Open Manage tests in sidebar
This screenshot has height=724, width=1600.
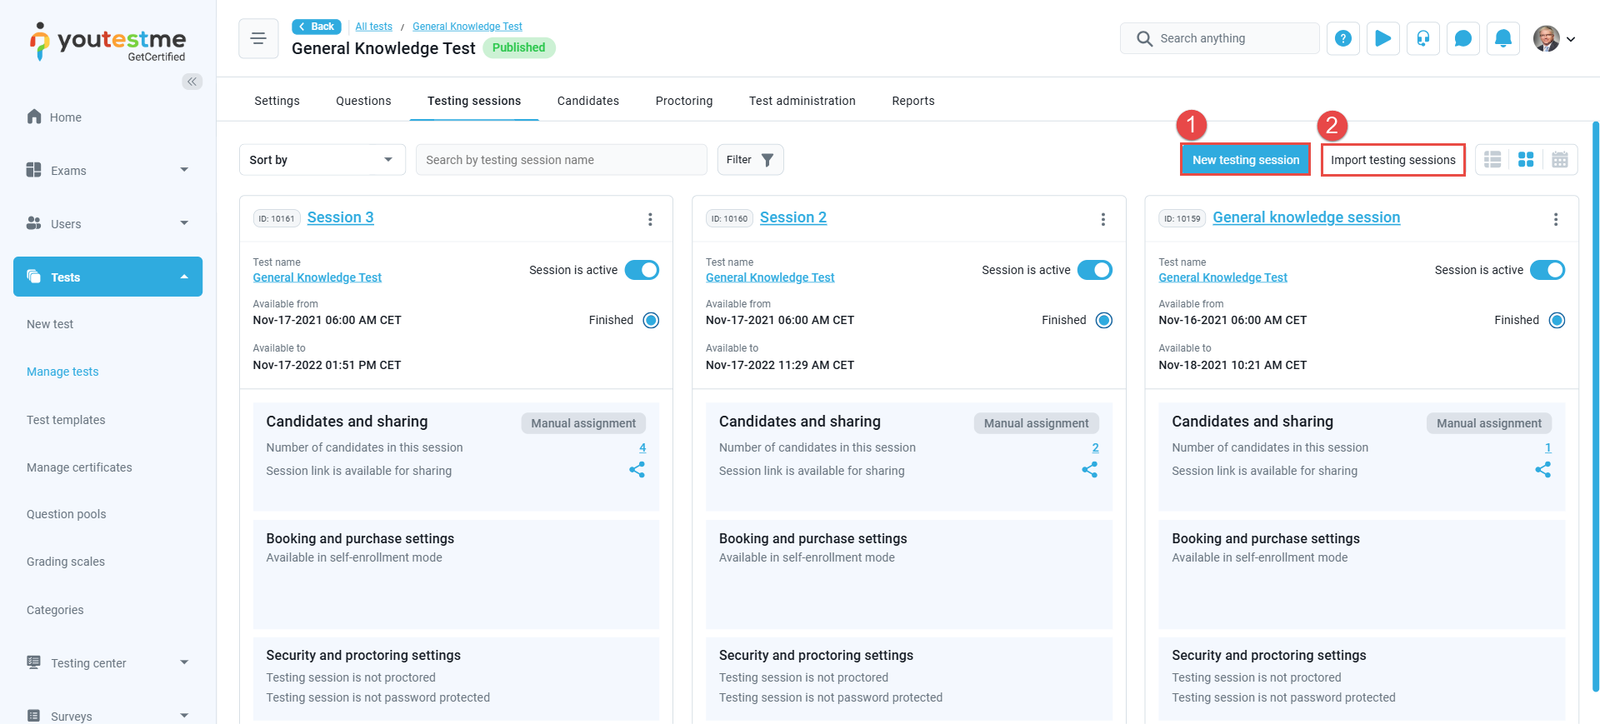coord(62,372)
